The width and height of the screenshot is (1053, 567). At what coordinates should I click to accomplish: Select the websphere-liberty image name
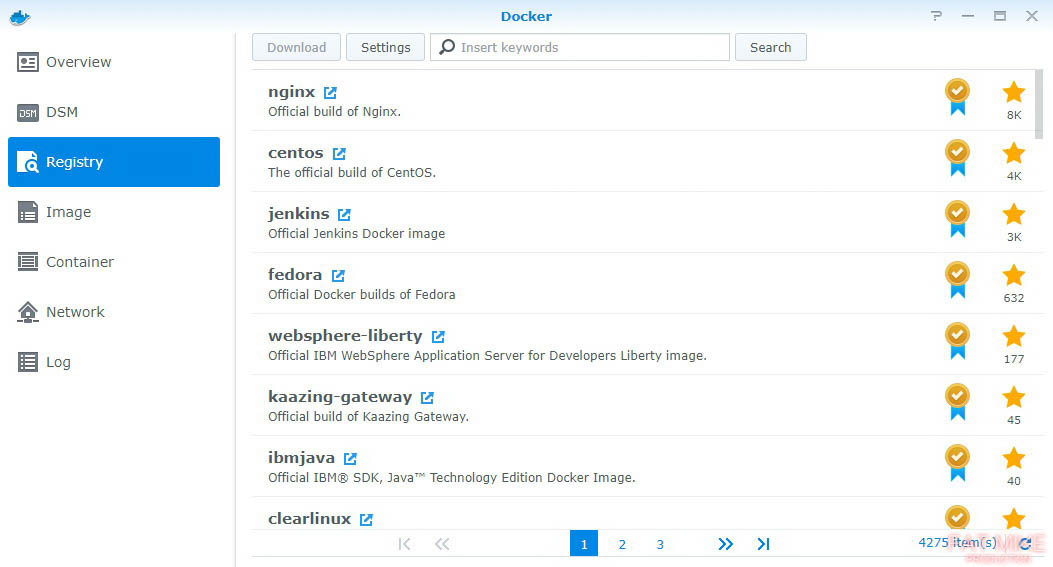click(345, 336)
